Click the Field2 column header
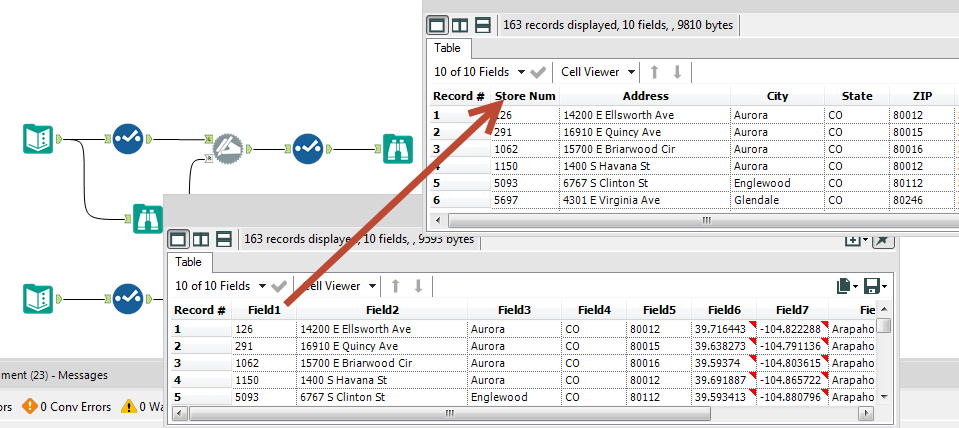 [x=382, y=310]
